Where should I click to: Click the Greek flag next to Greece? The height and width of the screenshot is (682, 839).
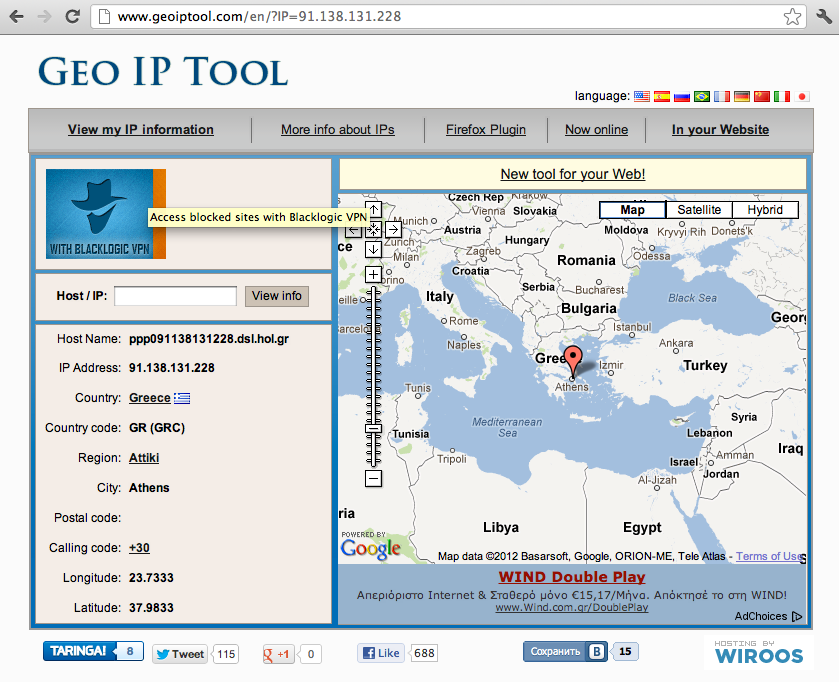[x=182, y=398]
